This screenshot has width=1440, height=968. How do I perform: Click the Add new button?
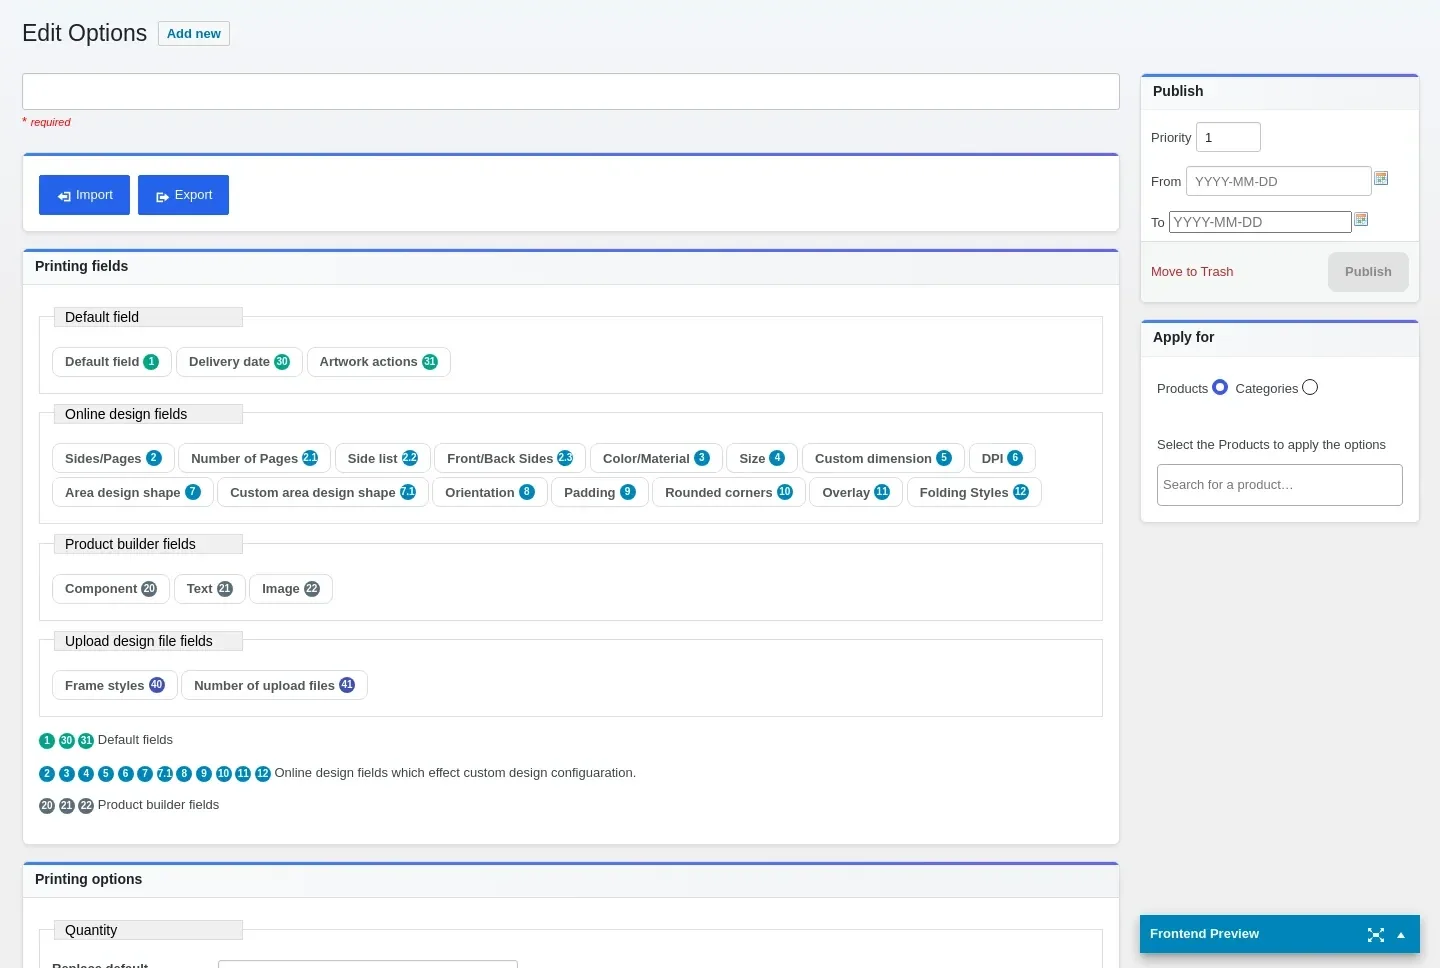tap(194, 34)
